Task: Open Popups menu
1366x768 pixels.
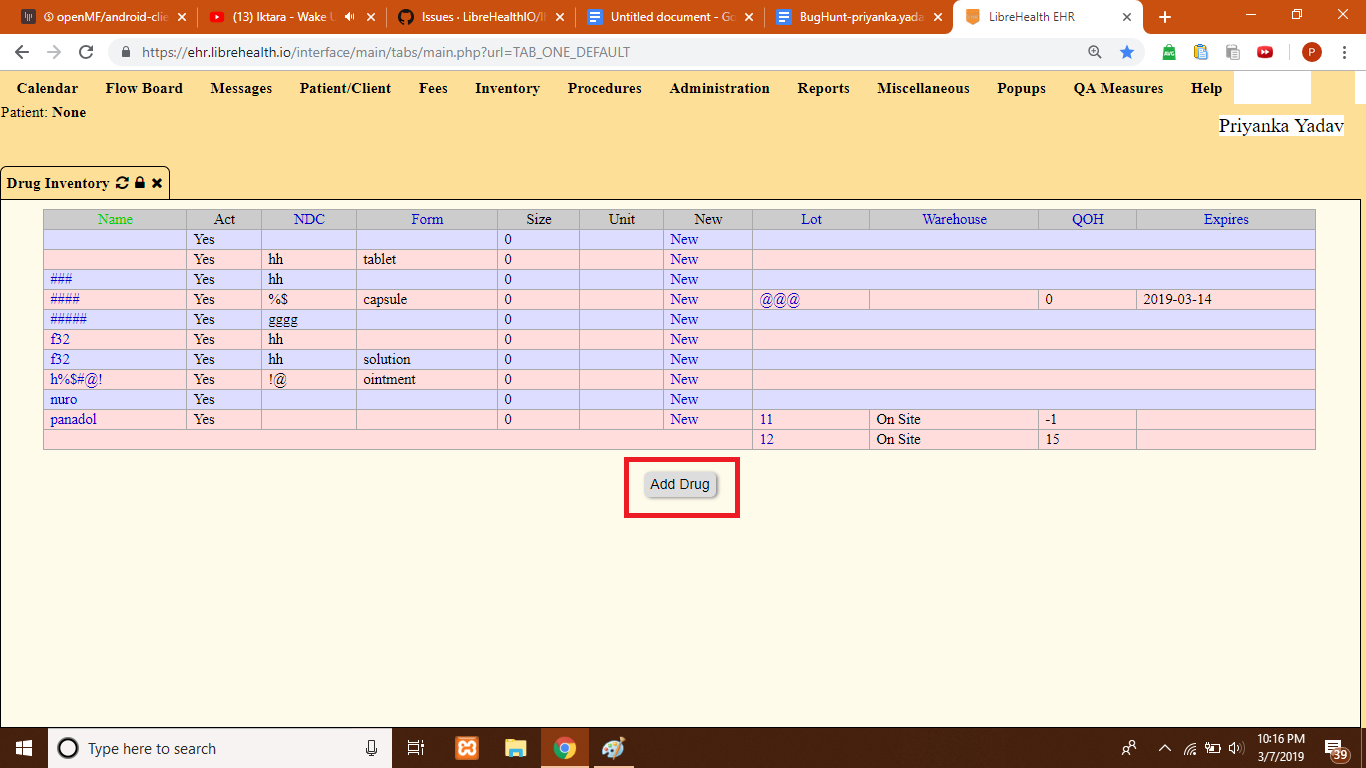Action: pos(1021,88)
